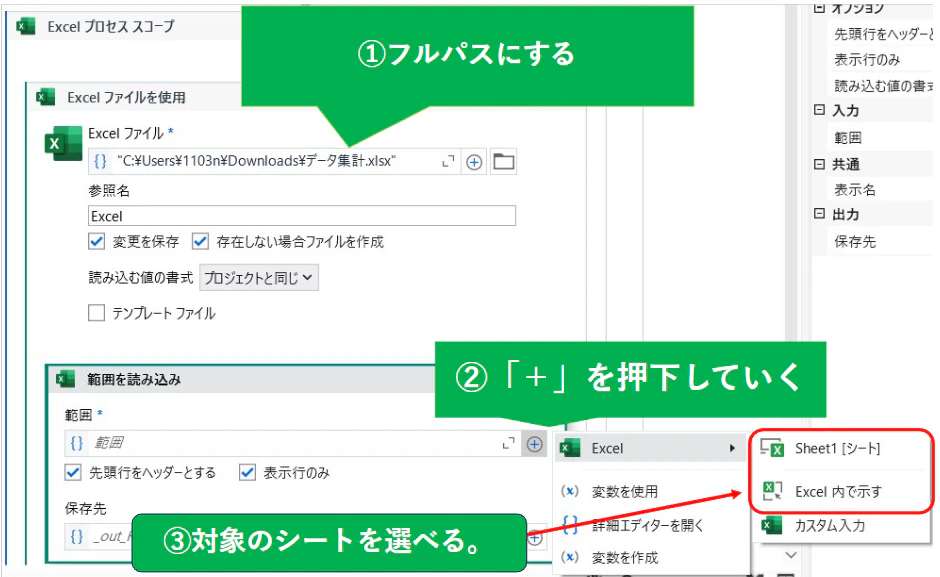
Task: Toggle 変更を保存 checkbox
Action: pos(97,241)
